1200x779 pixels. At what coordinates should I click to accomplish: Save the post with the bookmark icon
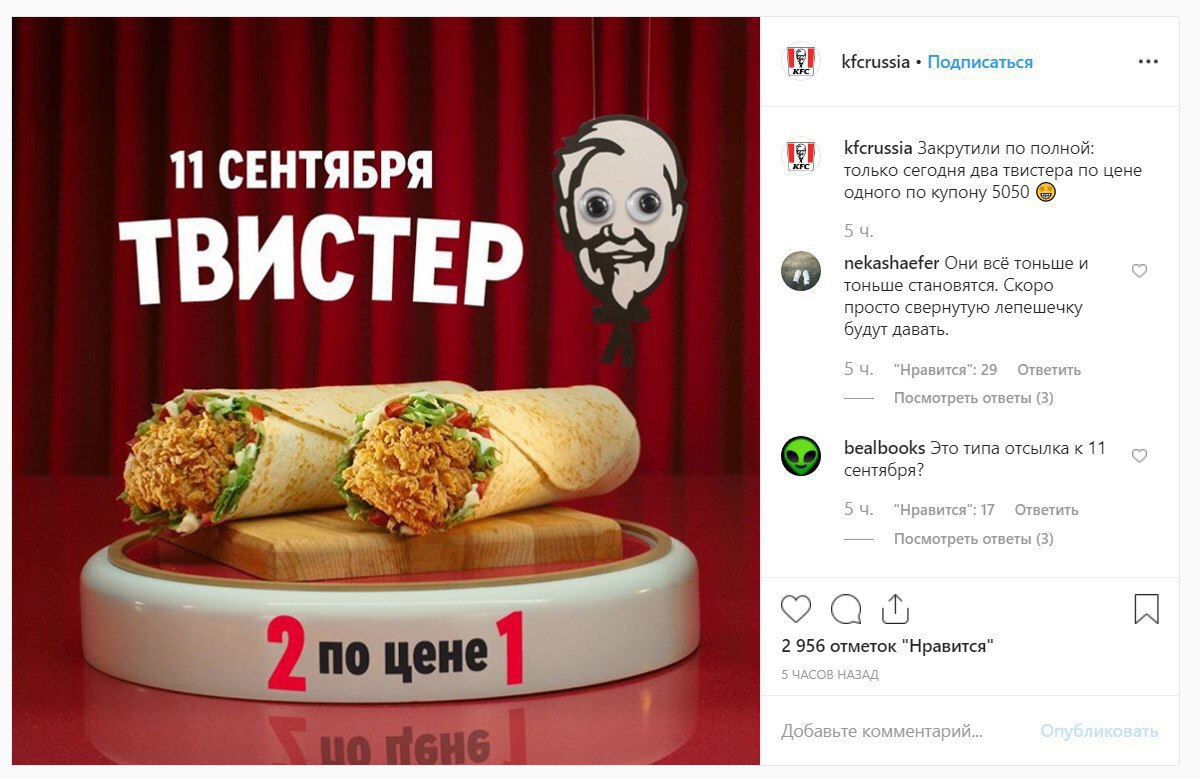click(x=1147, y=609)
